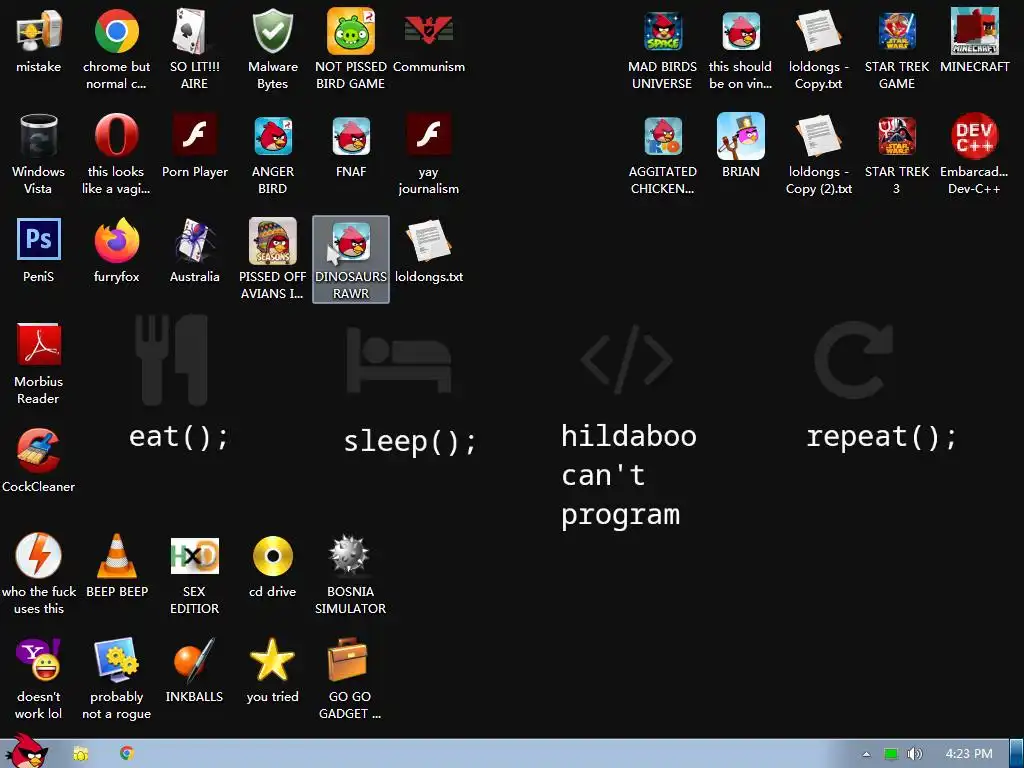Click the Show desktop strip on the taskbar
The image size is (1024, 768).
pyautogui.click(x=1017, y=754)
